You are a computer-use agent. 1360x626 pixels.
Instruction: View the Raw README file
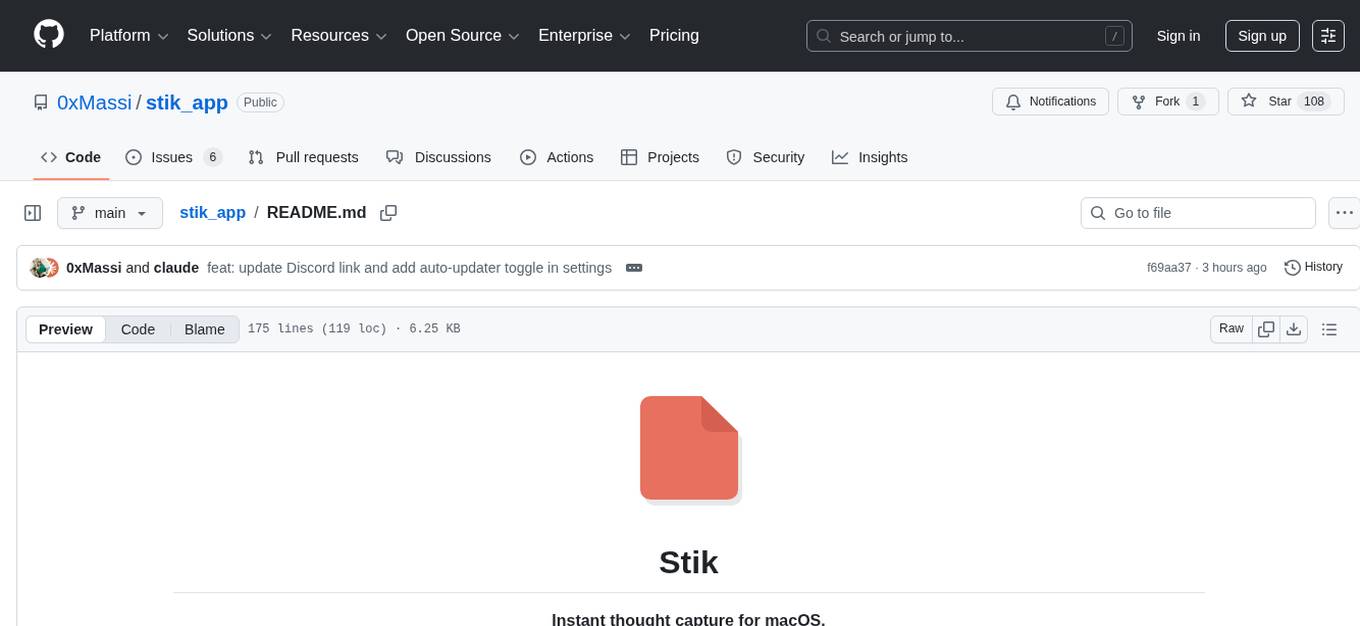[1230, 328]
